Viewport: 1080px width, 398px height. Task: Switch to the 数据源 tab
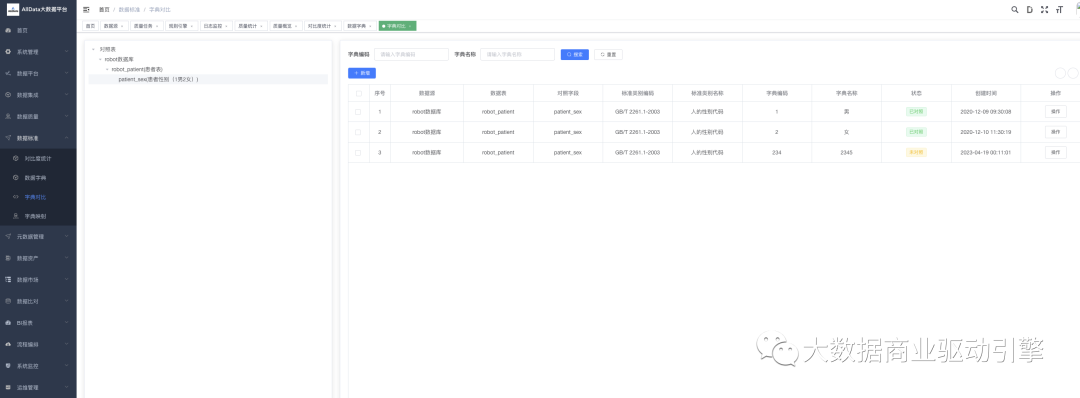coord(114,25)
